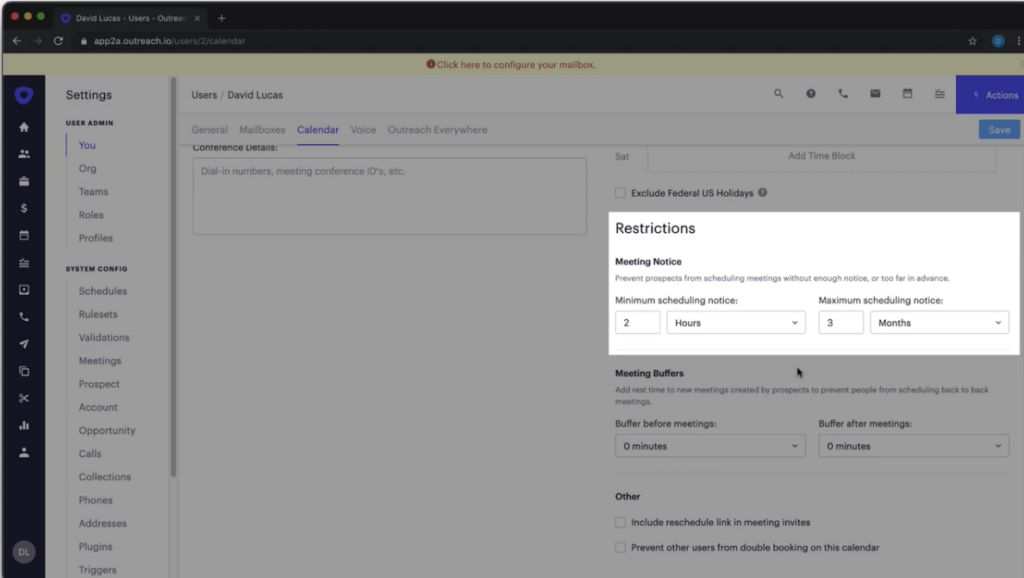Check Prevent other users from double booking
This screenshot has width=1024, height=578.
pos(620,547)
